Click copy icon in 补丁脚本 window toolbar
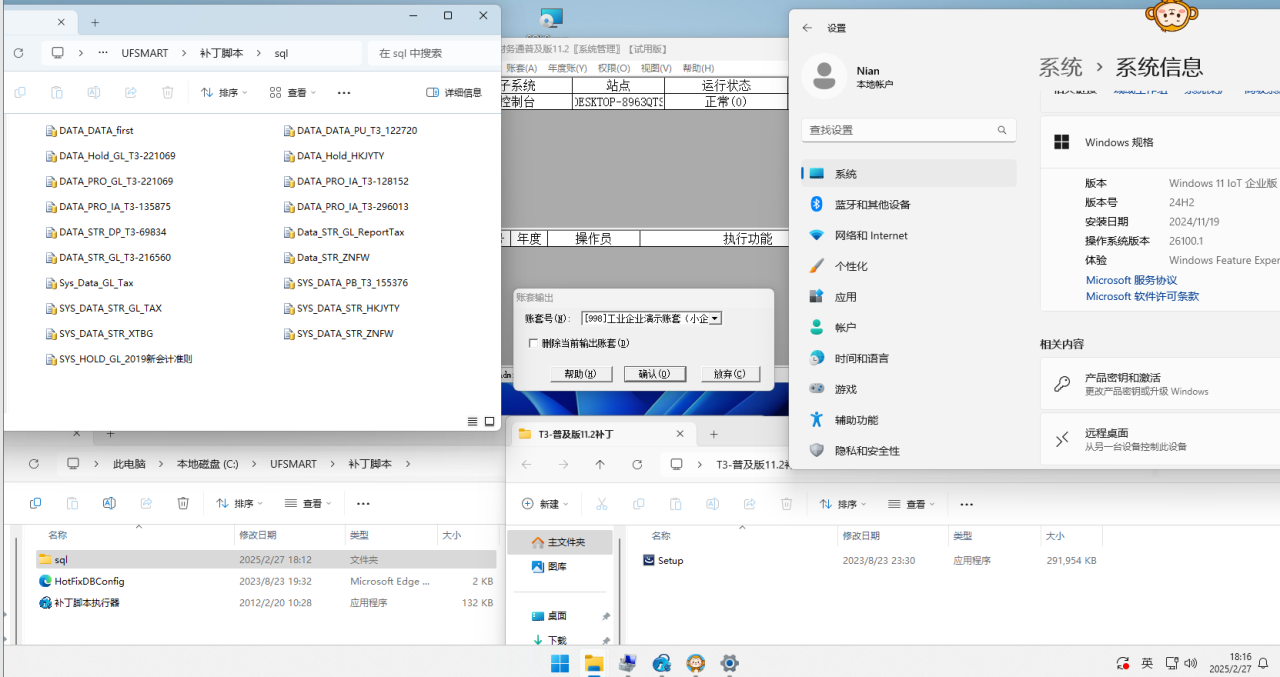The width and height of the screenshot is (1280, 677). [x=35, y=504]
